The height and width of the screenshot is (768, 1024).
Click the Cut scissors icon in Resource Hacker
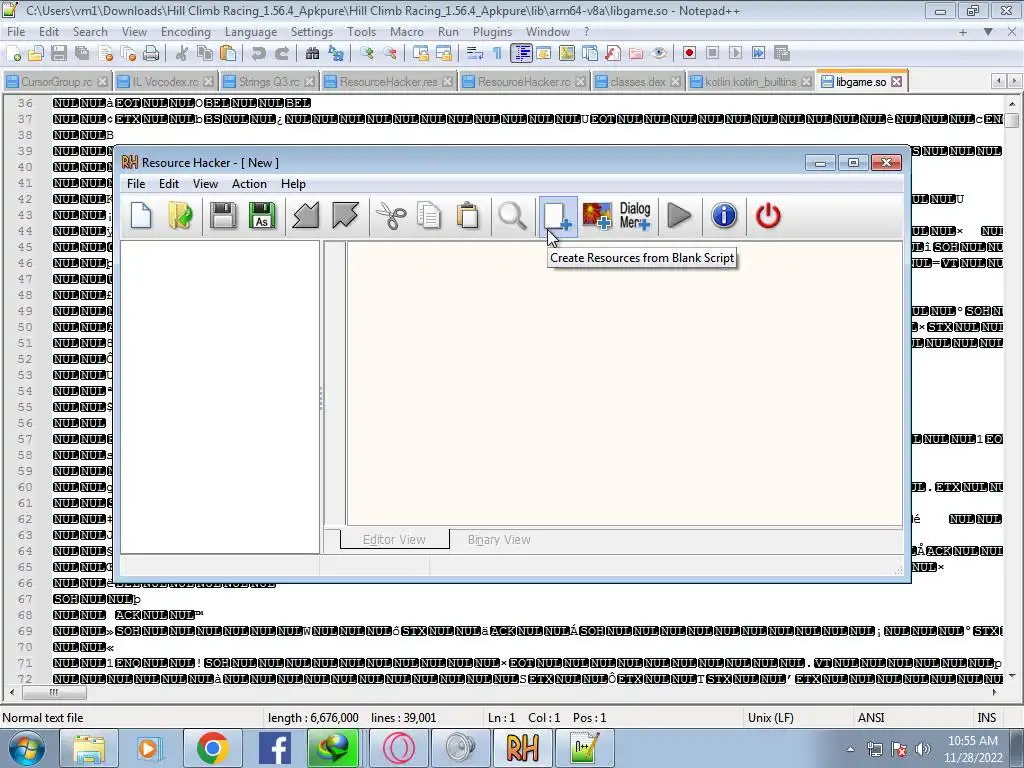(x=391, y=216)
